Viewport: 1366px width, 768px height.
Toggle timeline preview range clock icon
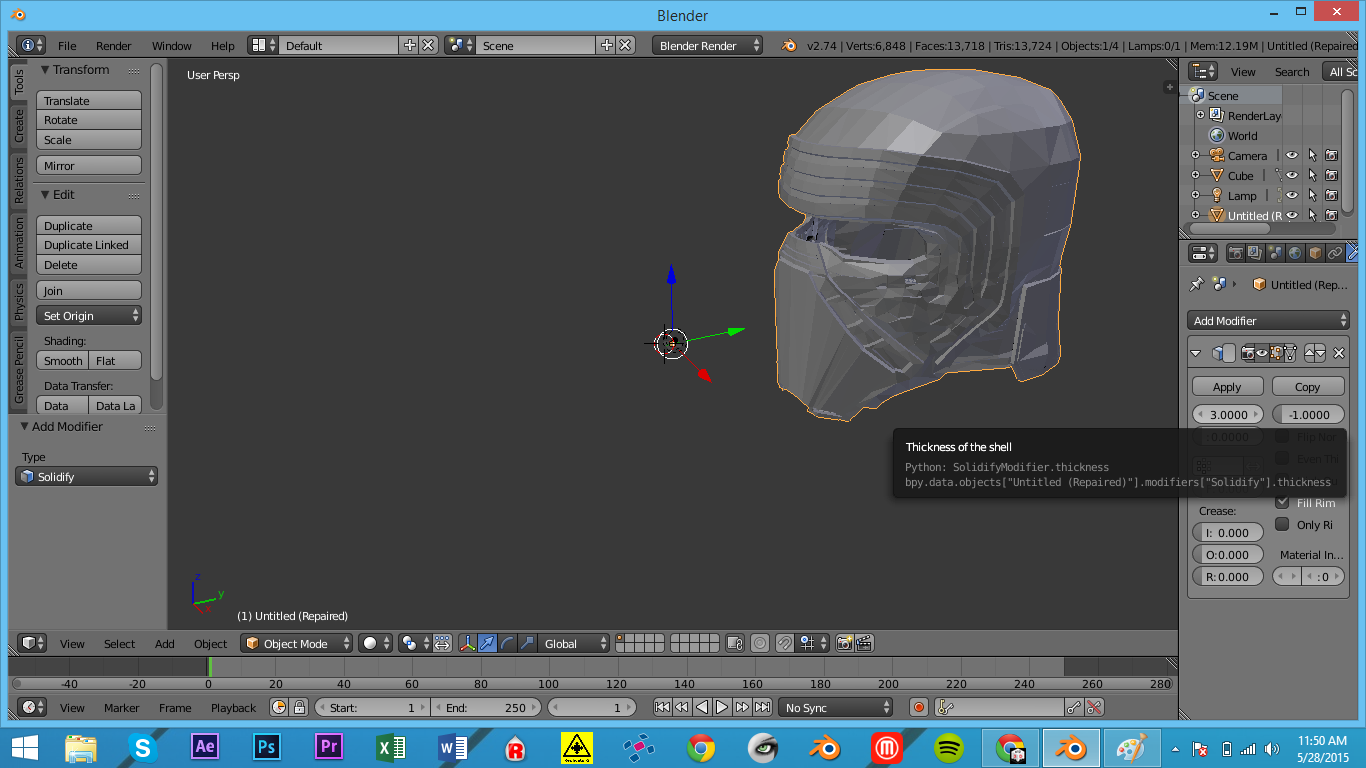(279, 707)
